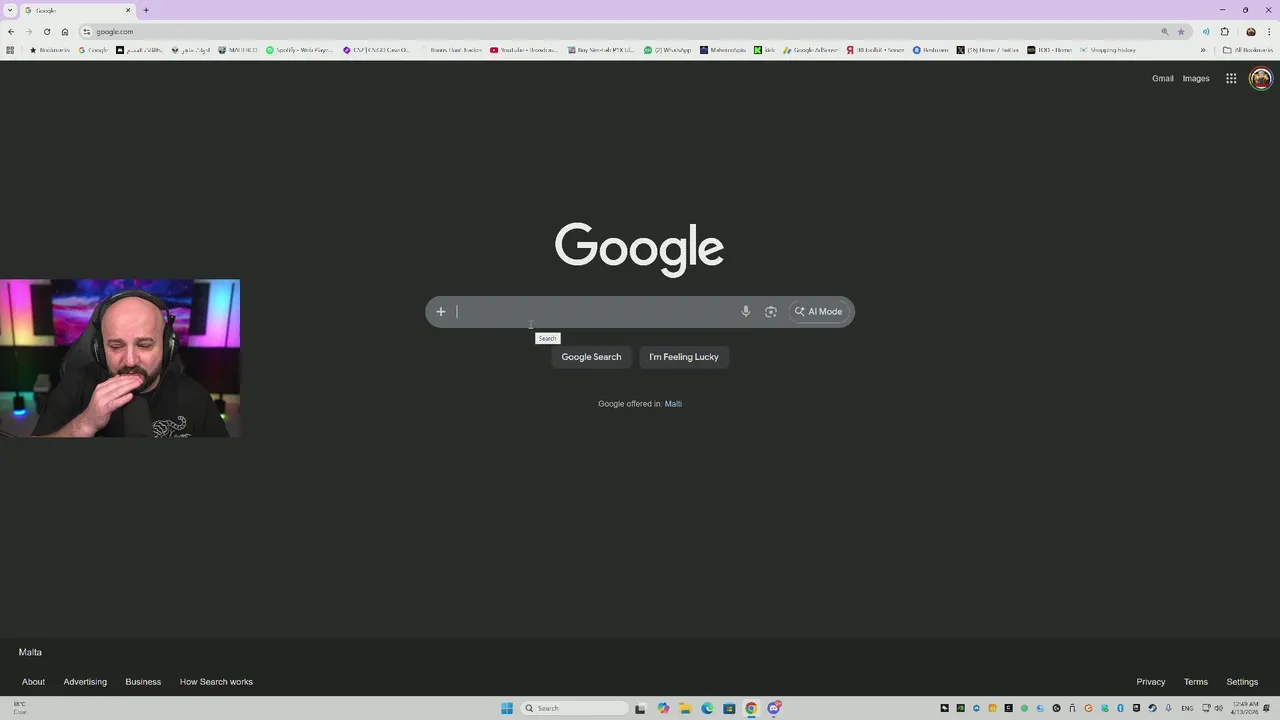The height and width of the screenshot is (720, 1280).
Task: Open Chrome profile avatar in toolbar
Action: click(1250, 31)
